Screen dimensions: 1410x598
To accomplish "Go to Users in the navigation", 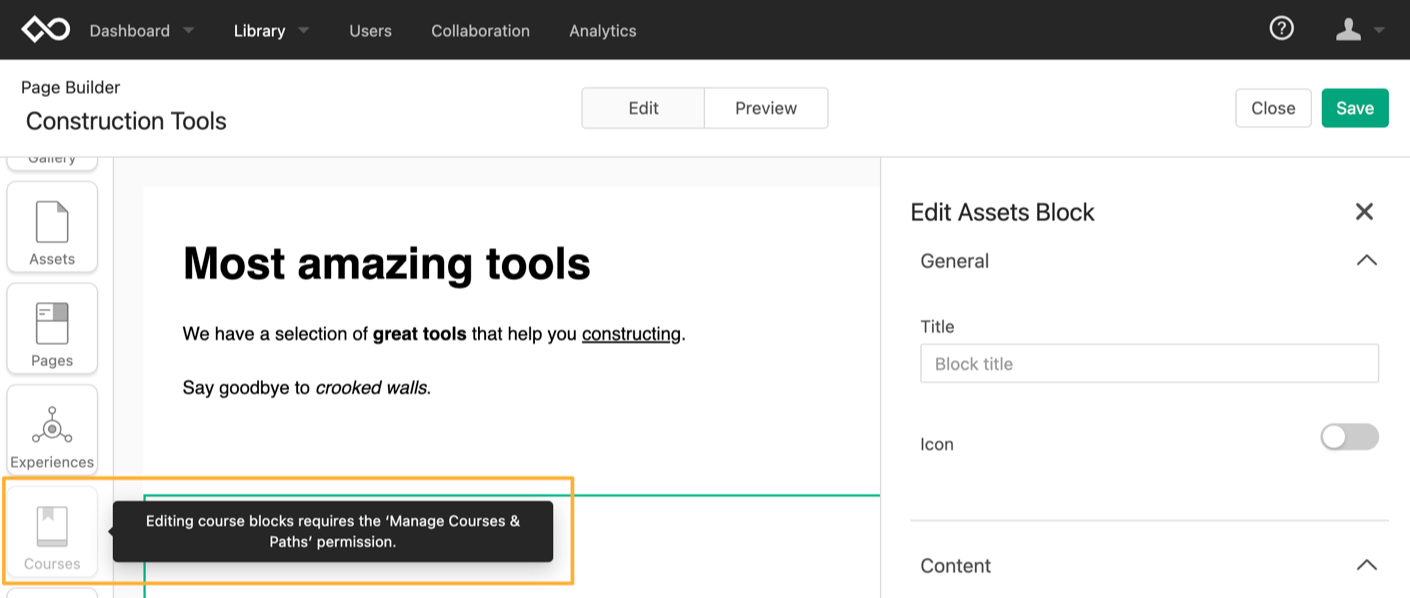I will click(x=370, y=31).
